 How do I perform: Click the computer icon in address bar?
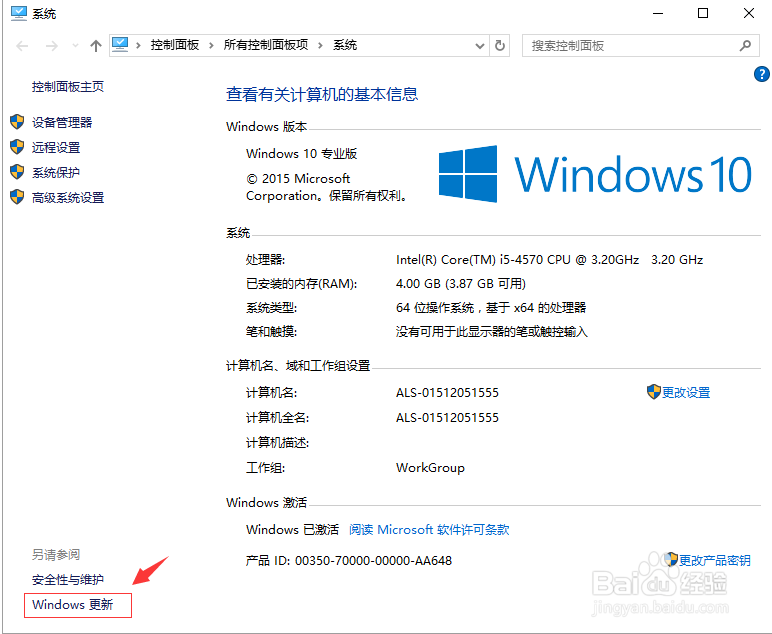tap(120, 45)
